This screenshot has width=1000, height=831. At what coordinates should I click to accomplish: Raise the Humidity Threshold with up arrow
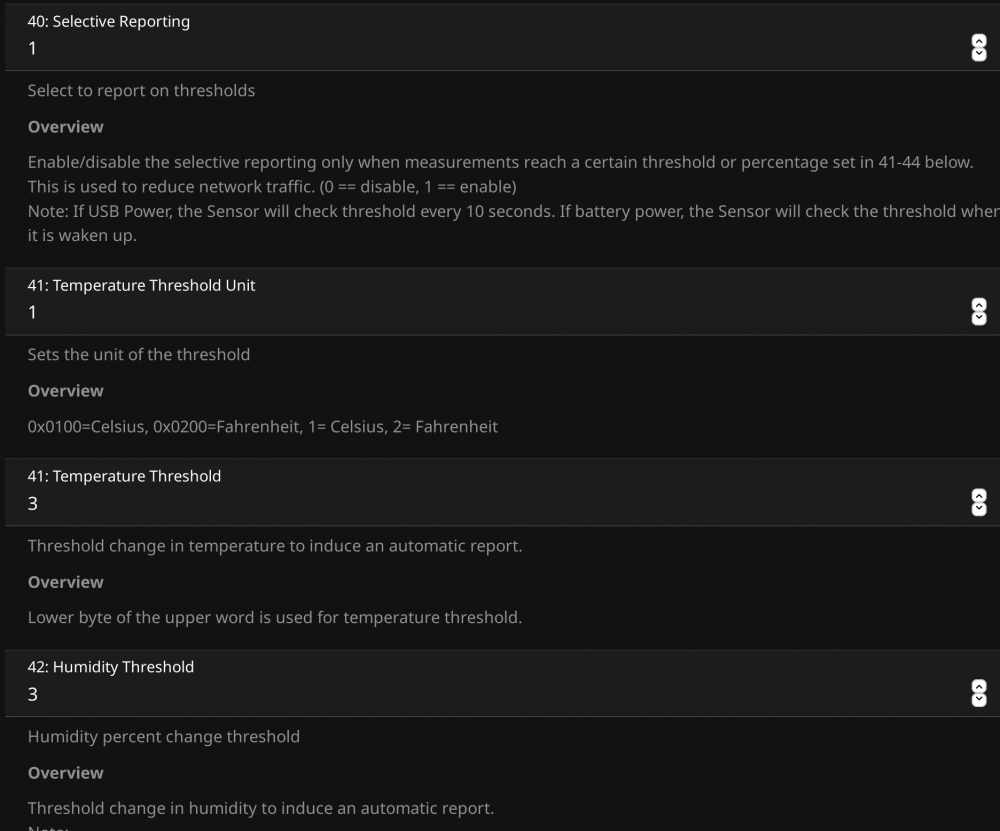tap(979, 688)
